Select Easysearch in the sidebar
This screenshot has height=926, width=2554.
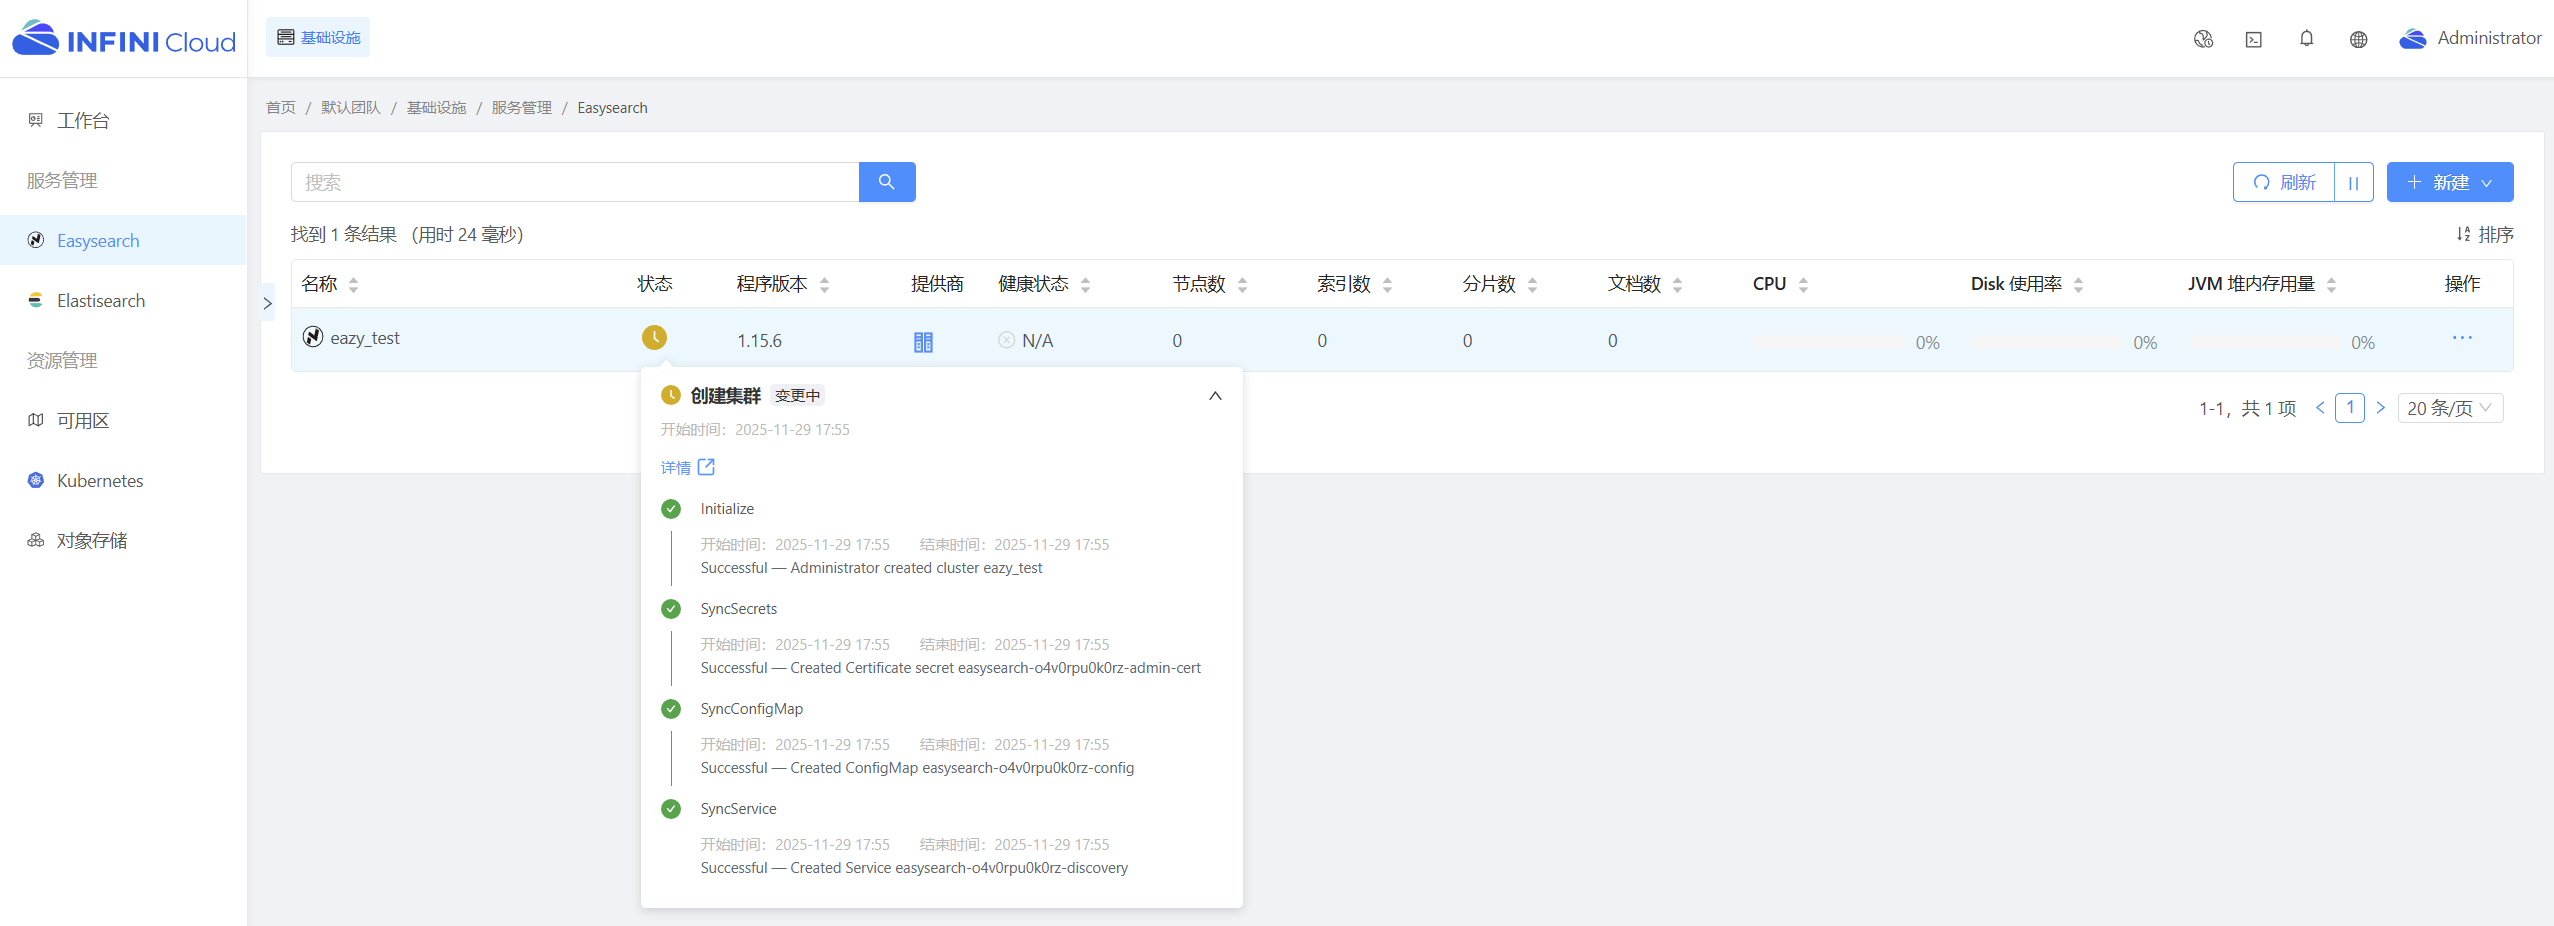[x=123, y=240]
